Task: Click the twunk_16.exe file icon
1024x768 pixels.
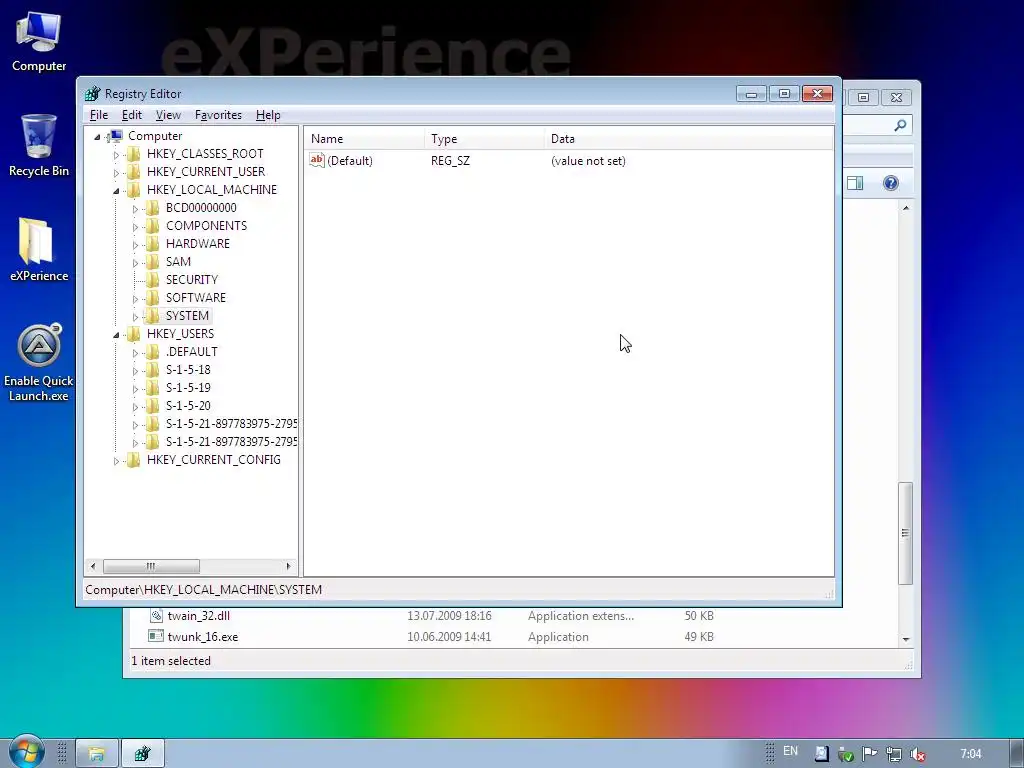Action: pyautogui.click(x=156, y=636)
